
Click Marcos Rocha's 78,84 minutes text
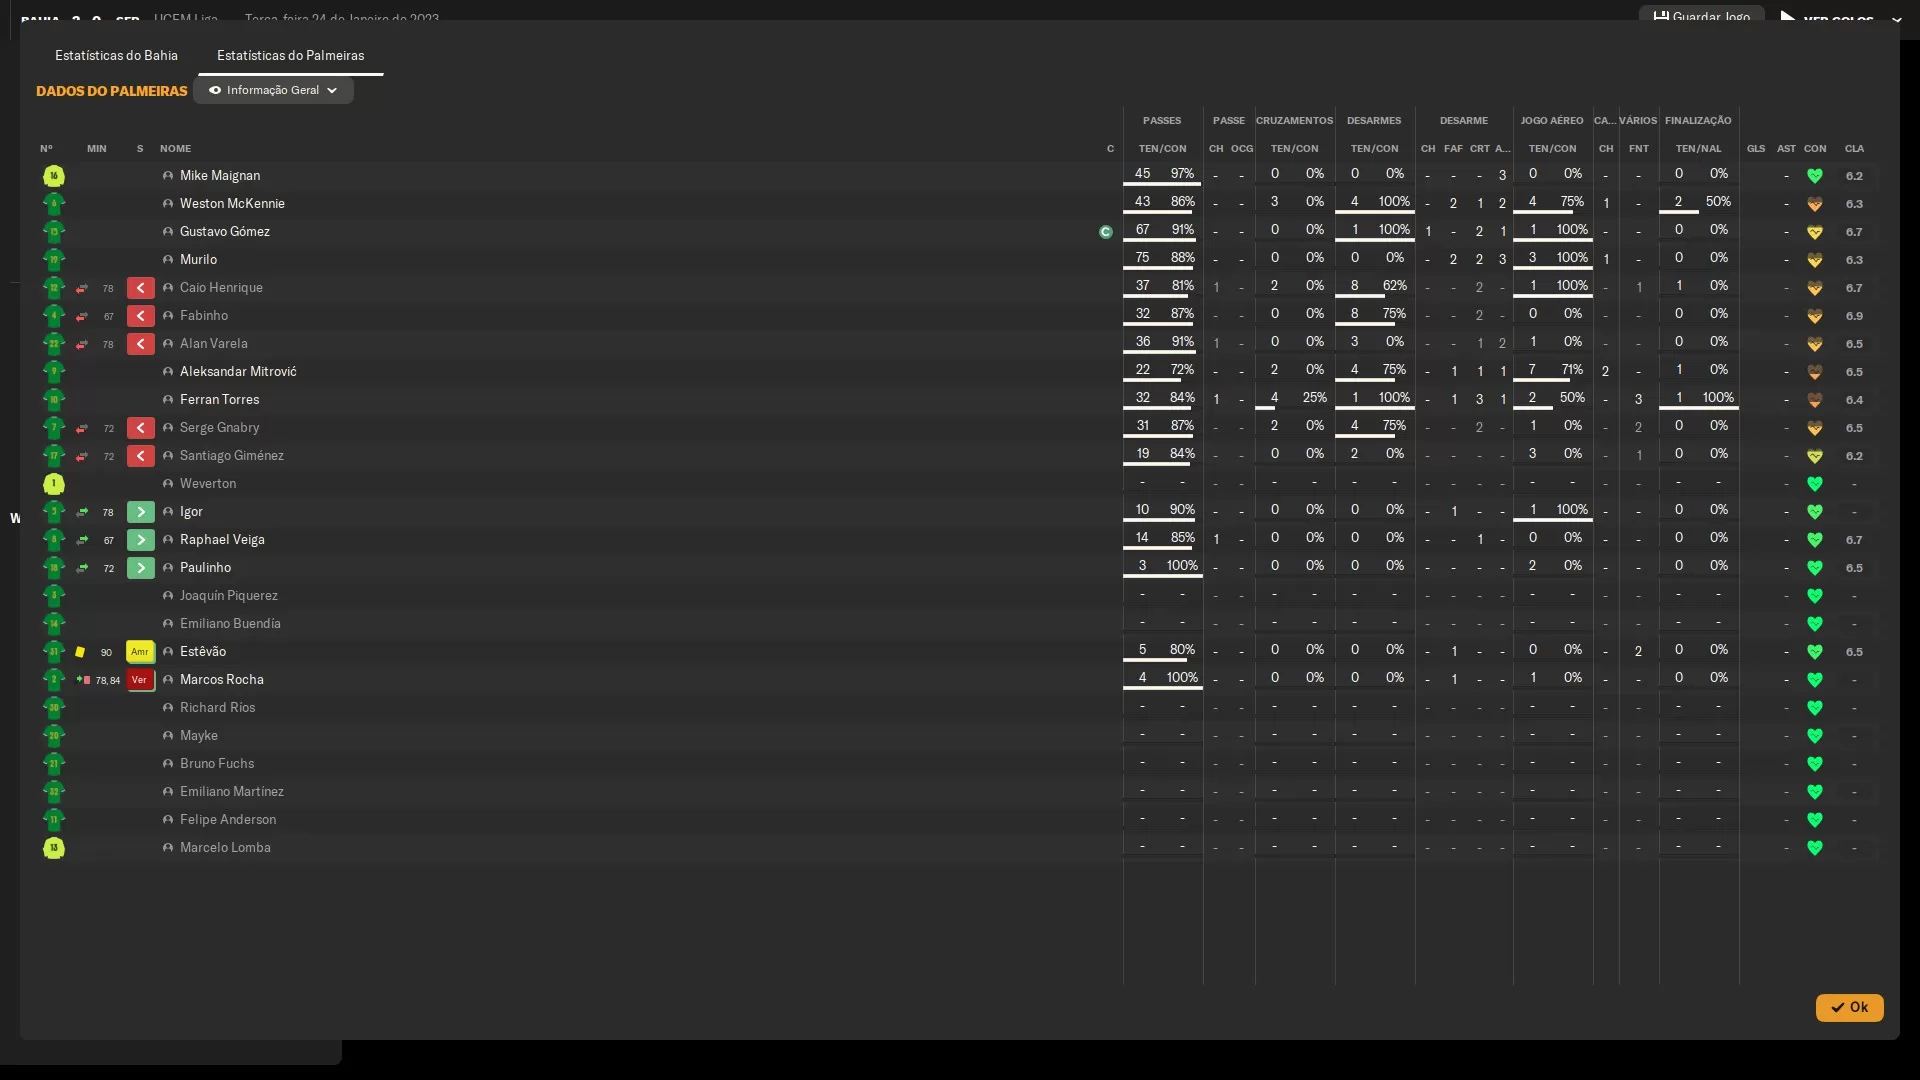107,681
